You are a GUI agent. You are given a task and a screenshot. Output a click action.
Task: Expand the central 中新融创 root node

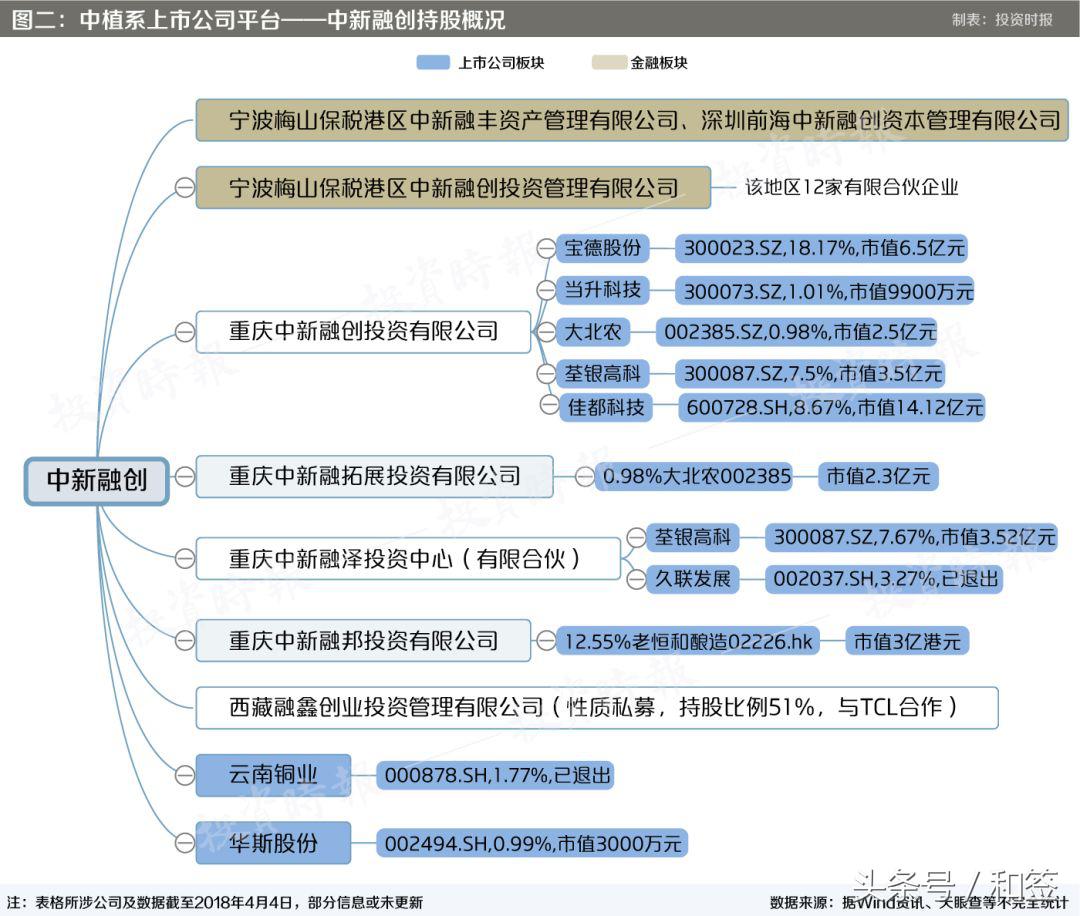point(96,480)
